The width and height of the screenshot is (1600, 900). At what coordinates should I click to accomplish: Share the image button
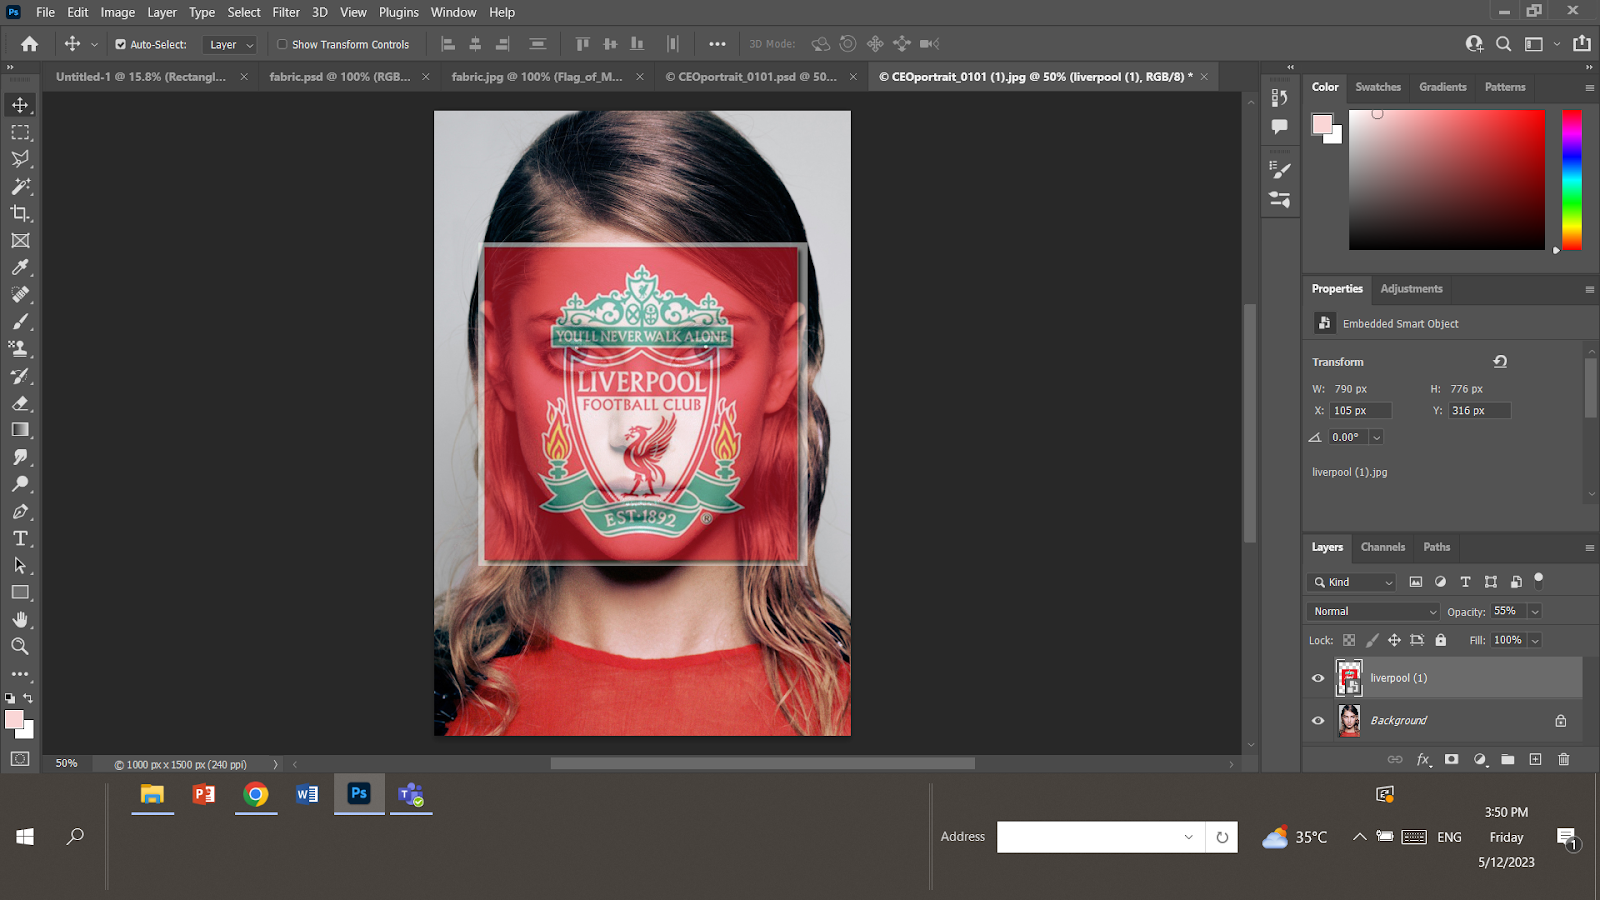pyautogui.click(x=1582, y=44)
